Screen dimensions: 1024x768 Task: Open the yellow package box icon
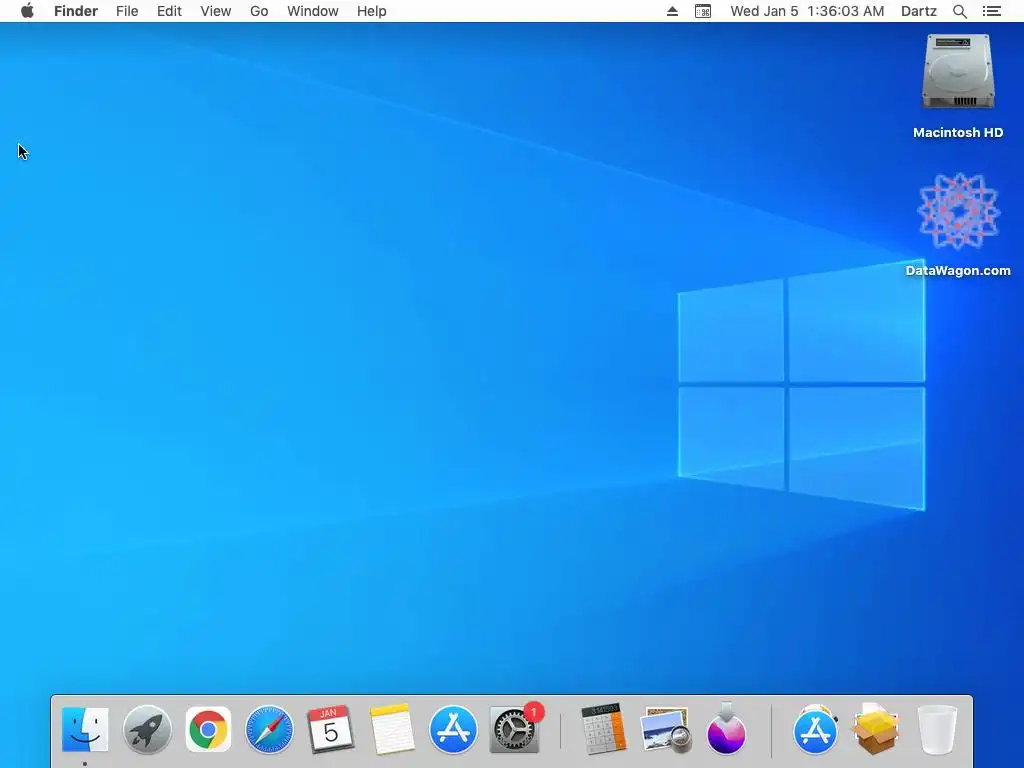tap(876, 729)
